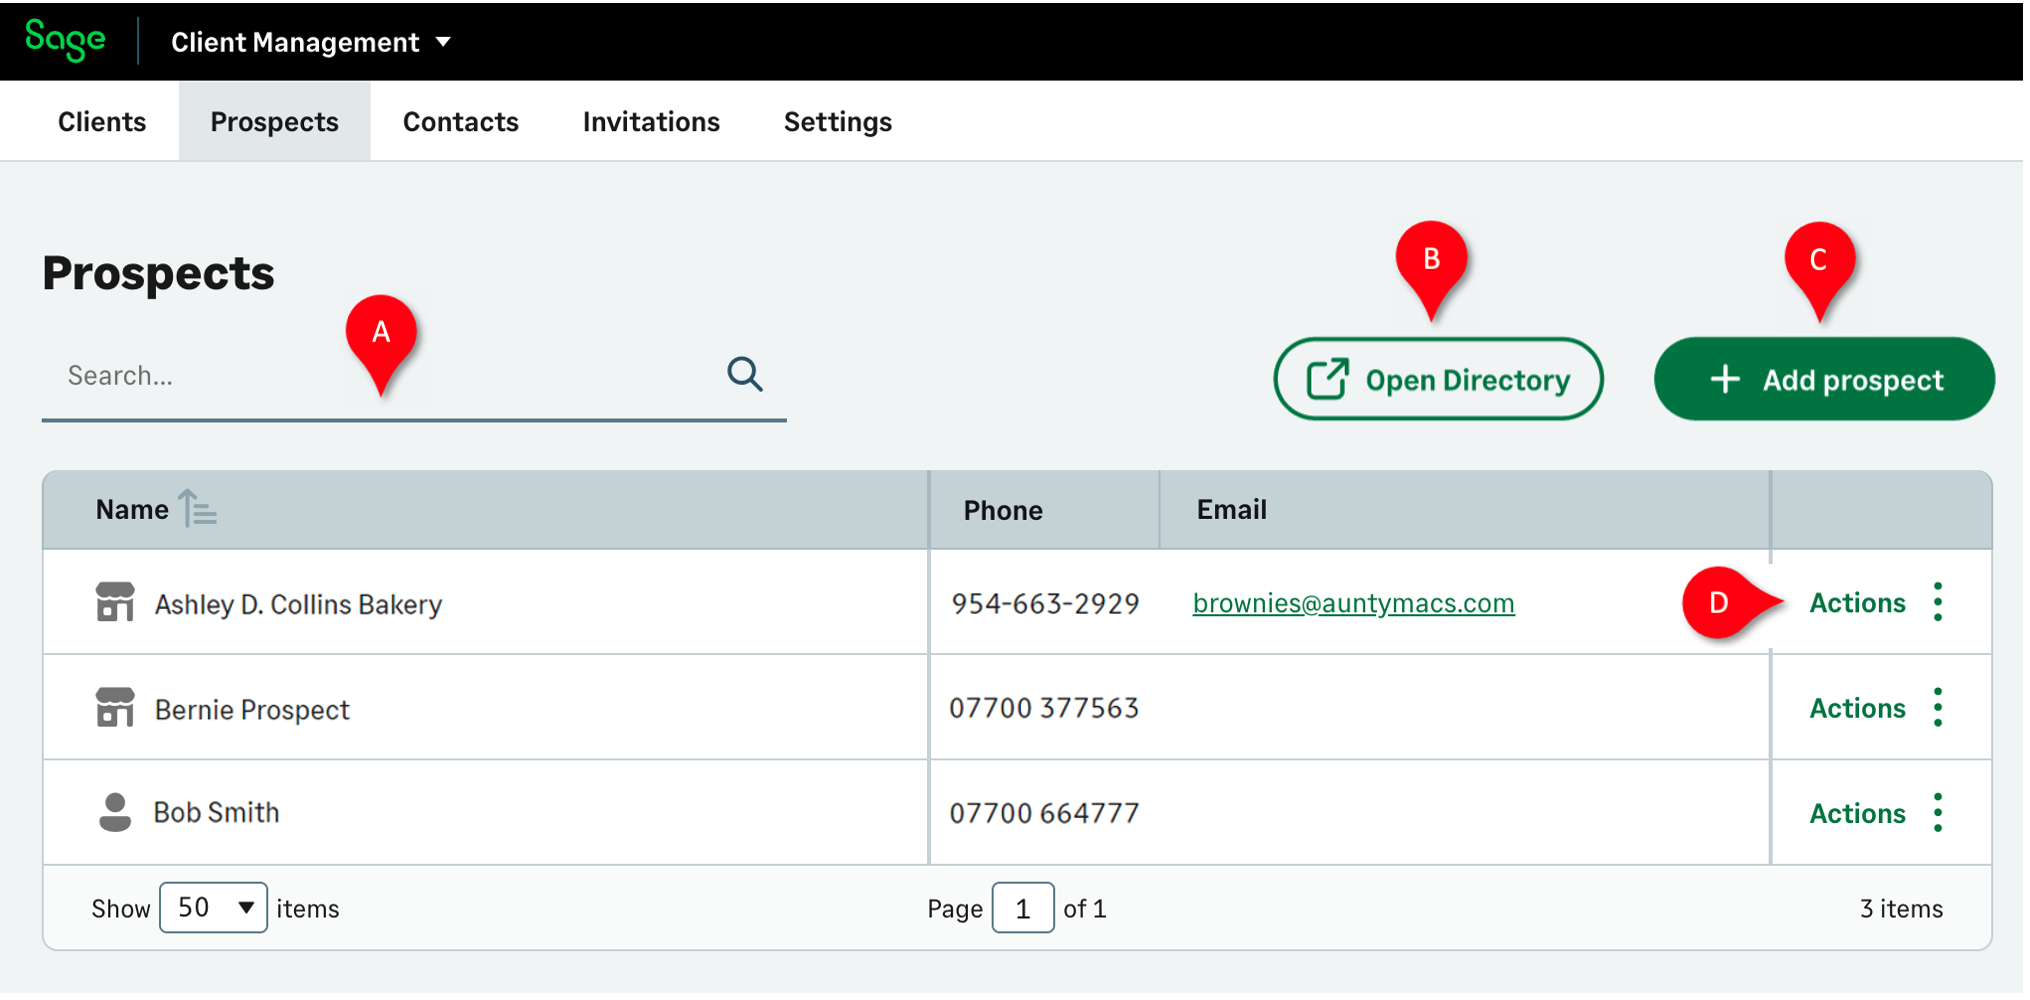
Task: Go to the Invitations tab
Action: [651, 122]
